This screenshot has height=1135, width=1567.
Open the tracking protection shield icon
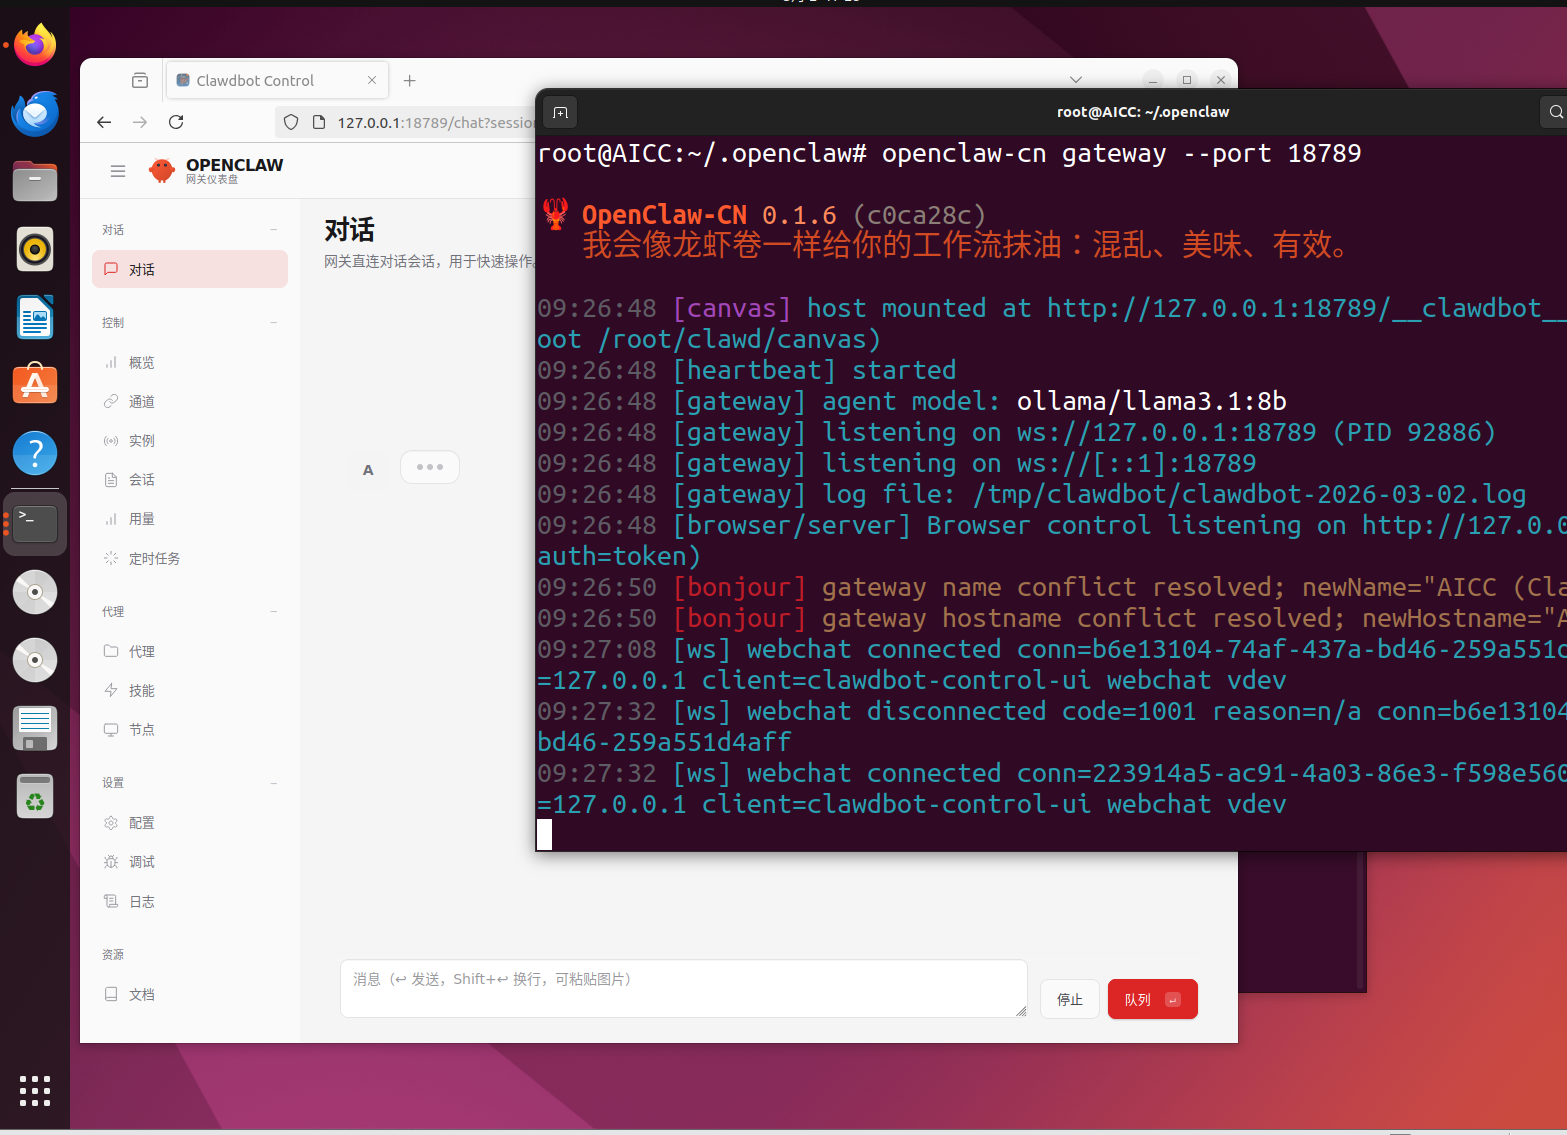291,122
